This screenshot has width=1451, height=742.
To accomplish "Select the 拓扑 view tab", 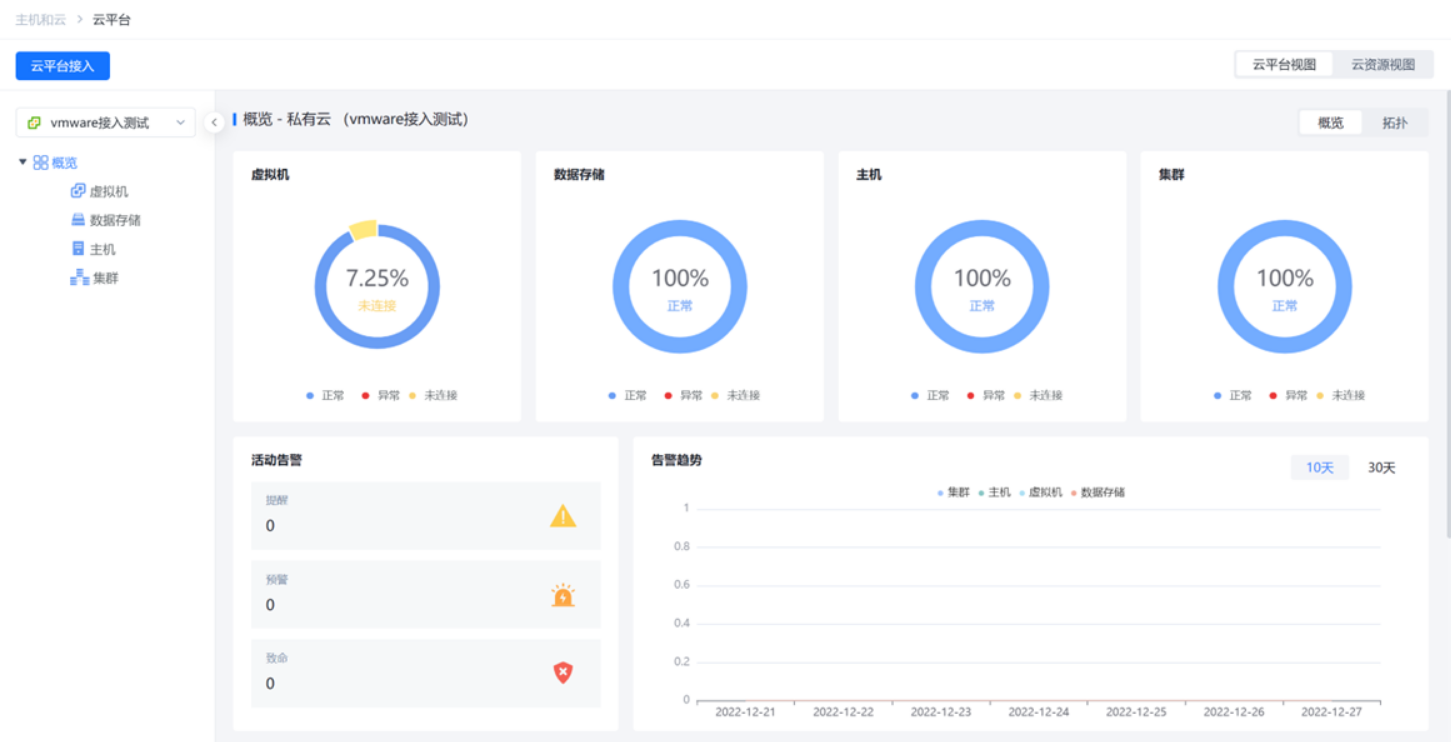I will [x=1395, y=123].
